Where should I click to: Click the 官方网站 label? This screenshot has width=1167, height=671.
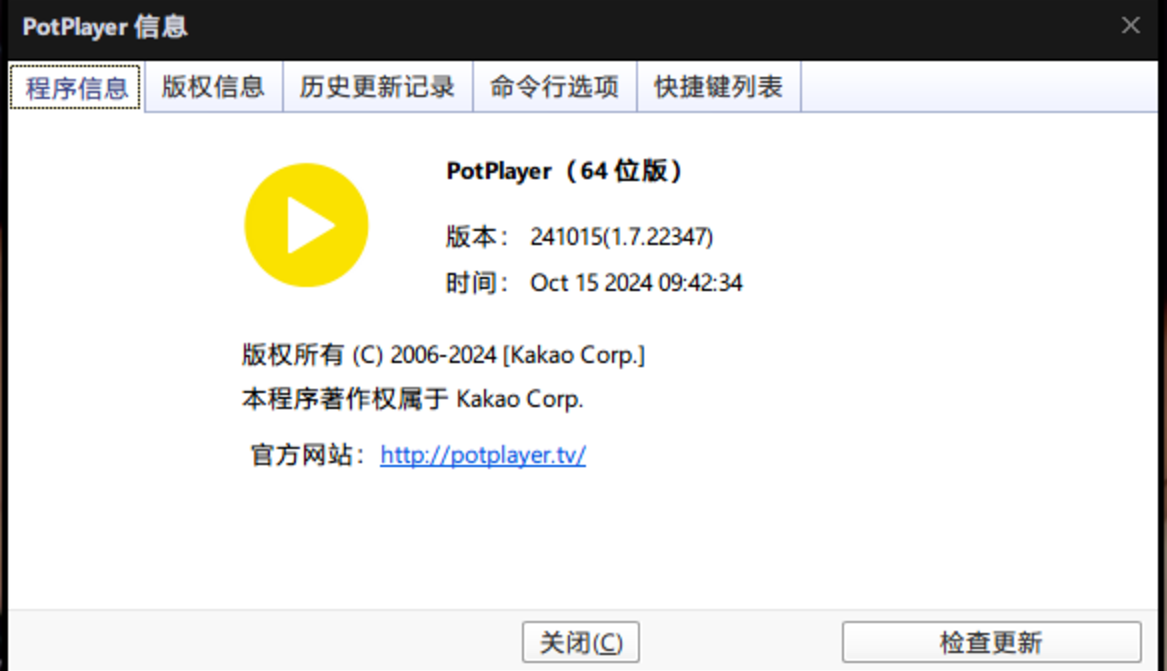click(x=307, y=455)
